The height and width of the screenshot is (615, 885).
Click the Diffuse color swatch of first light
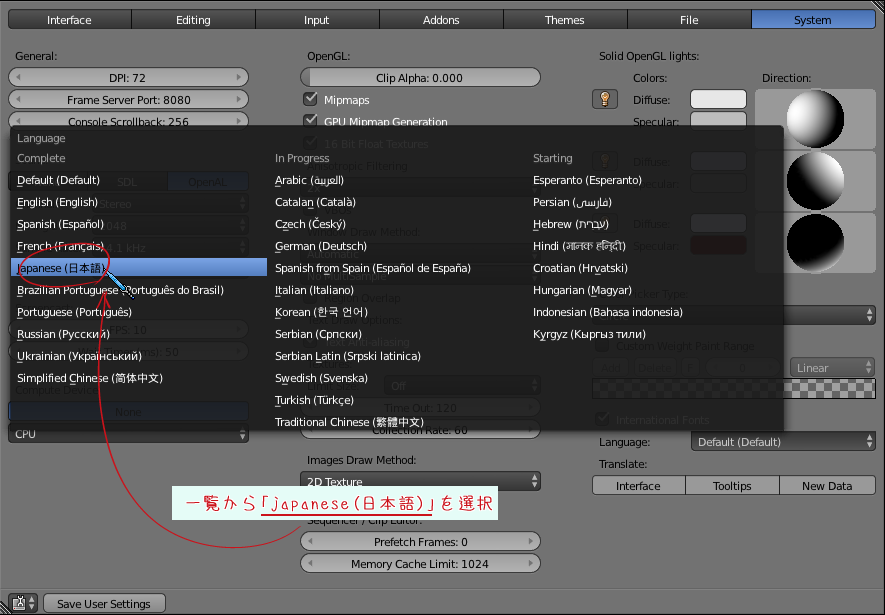point(718,99)
